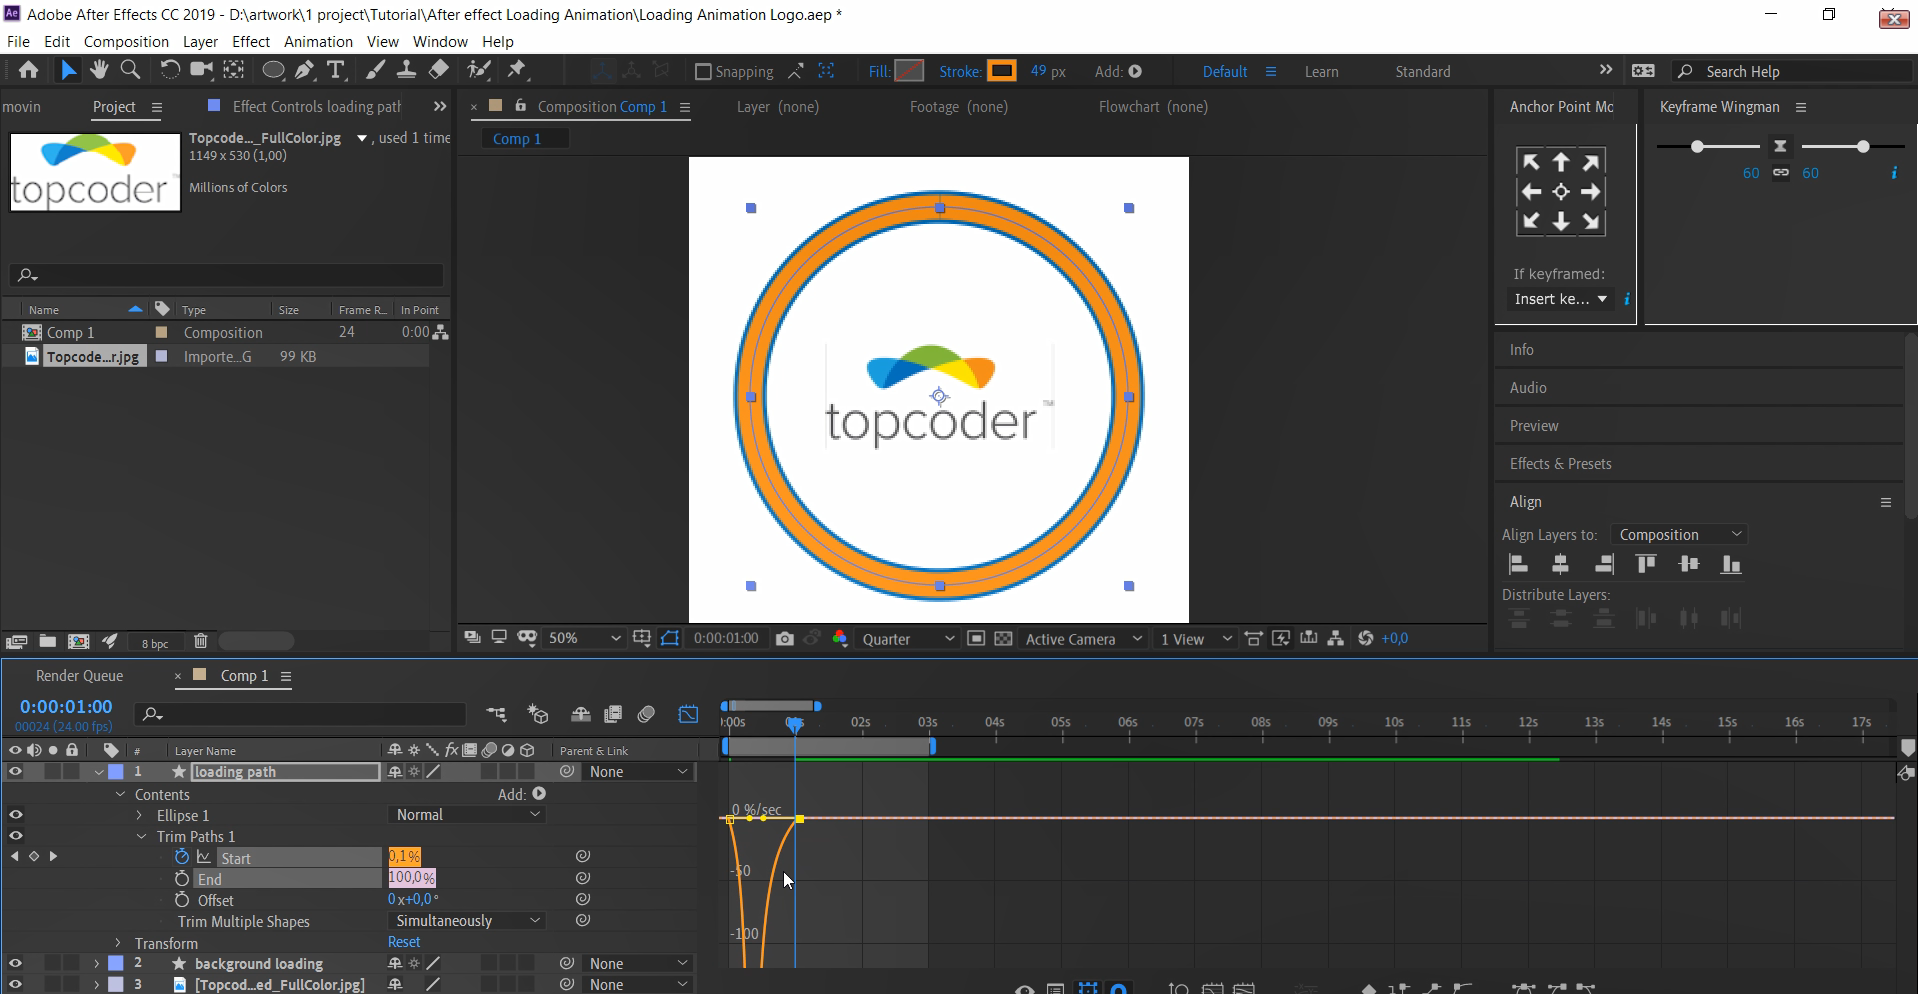Switch to the Render Queue tab
The image size is (1918, 994).
pos(80,676)
